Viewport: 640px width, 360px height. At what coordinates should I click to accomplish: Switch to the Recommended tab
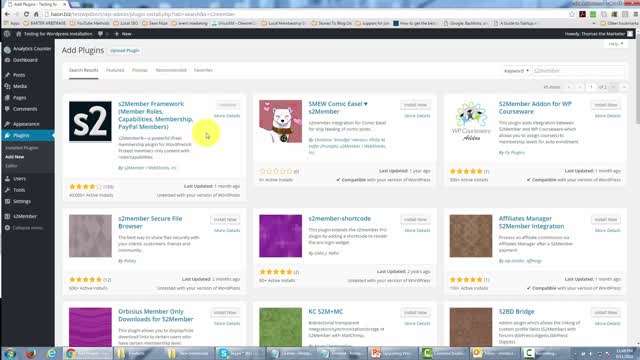pyautogui.click(x=171, y=70)
